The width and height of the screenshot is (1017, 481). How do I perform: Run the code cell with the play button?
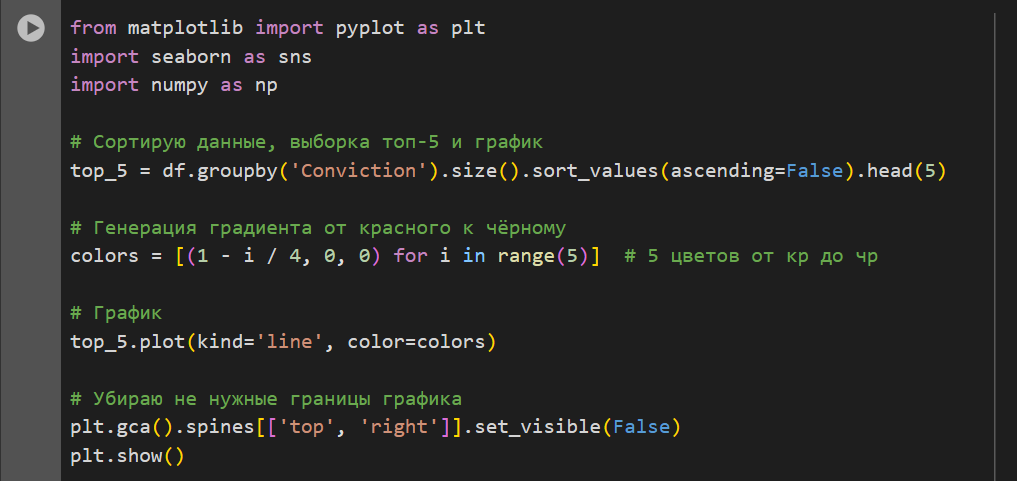tap(31, 29)
